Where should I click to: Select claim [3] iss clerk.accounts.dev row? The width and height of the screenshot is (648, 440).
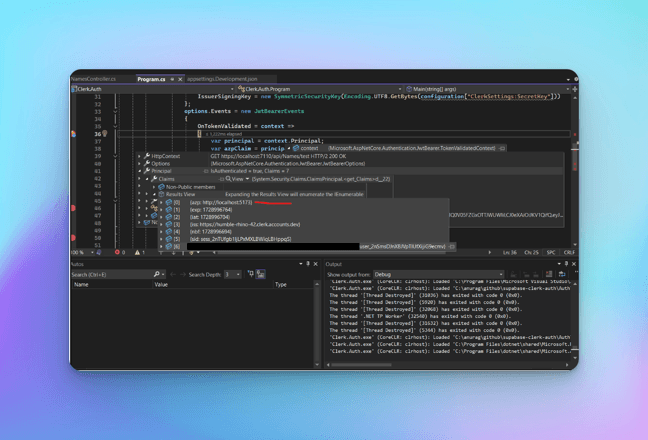click(x=304, y=224)
